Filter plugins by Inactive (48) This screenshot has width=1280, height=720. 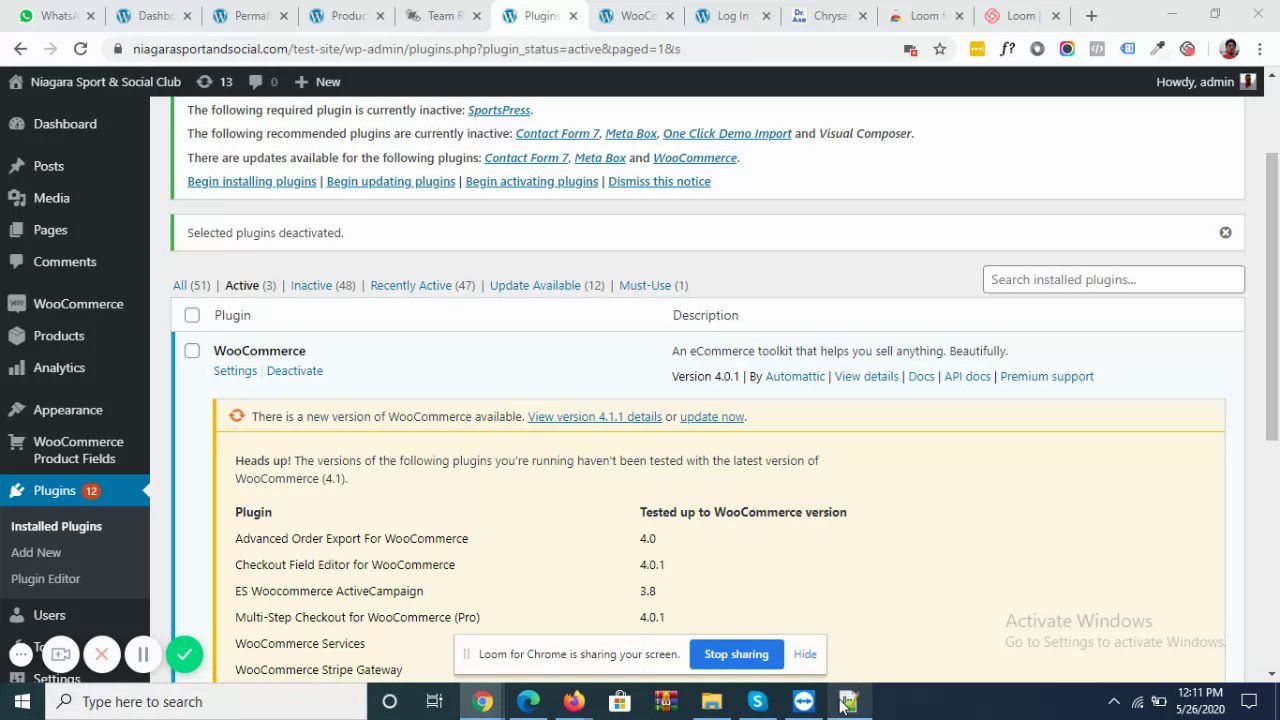click(x=323, y=285)
